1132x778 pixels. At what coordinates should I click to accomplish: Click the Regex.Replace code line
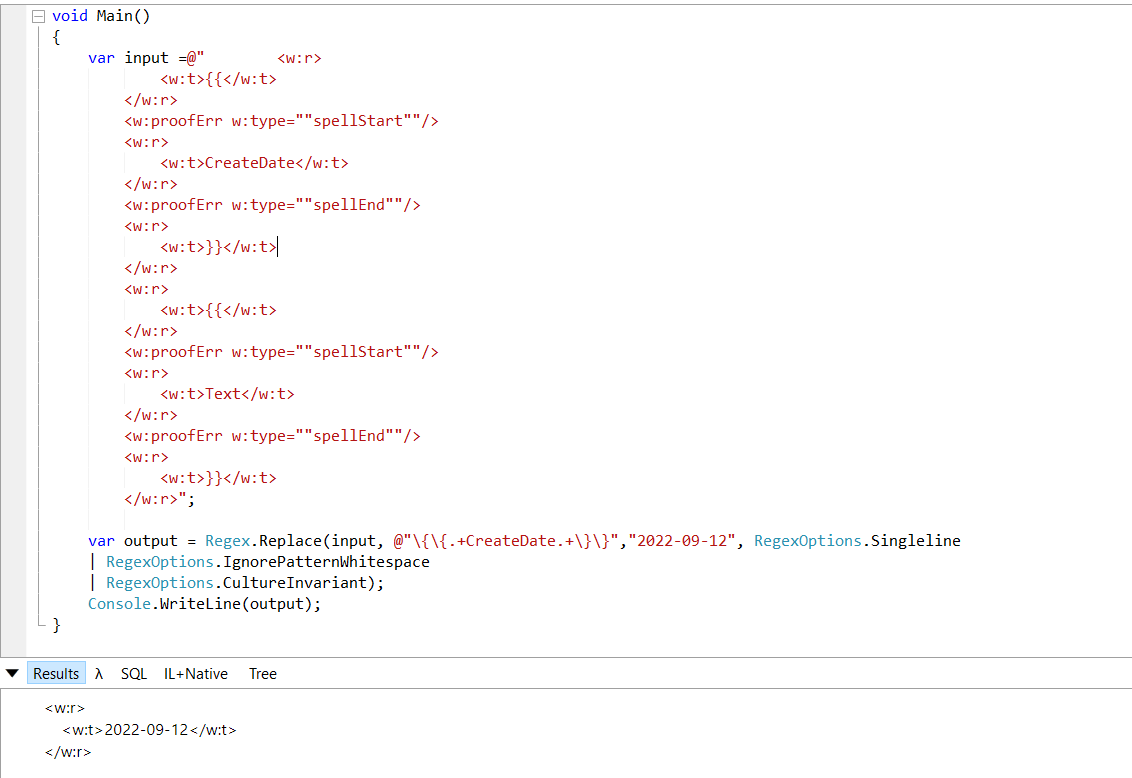click(524, 541)
